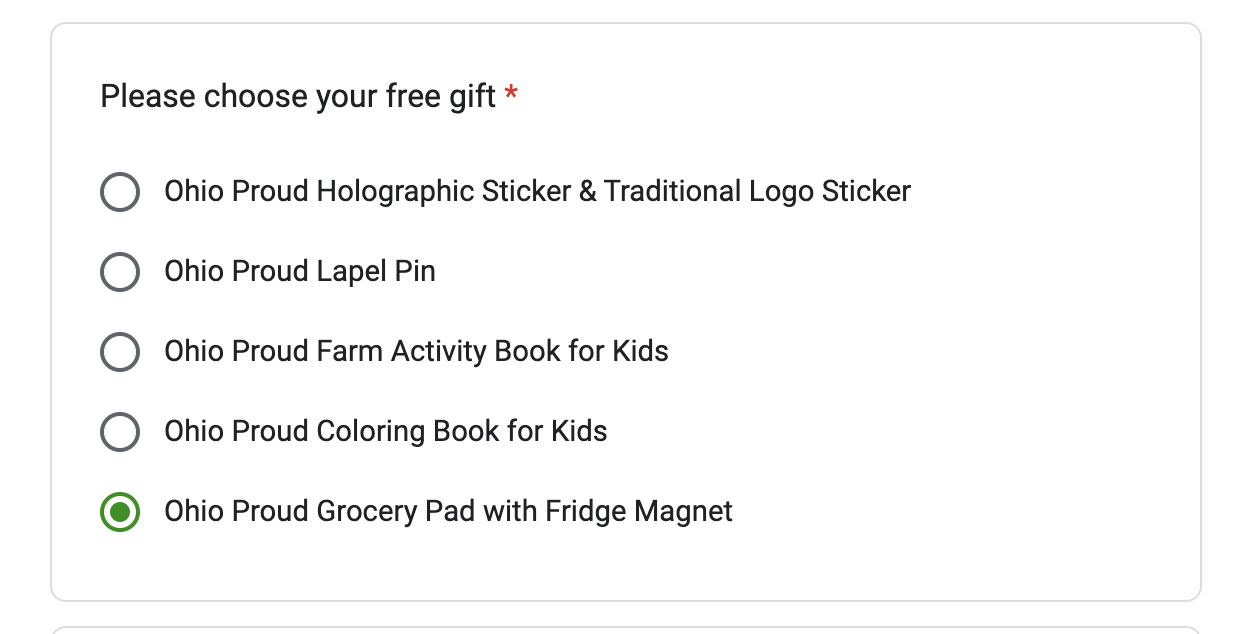Choose the Ohio Proud Lapel Pin radio button

coord(120,272)
